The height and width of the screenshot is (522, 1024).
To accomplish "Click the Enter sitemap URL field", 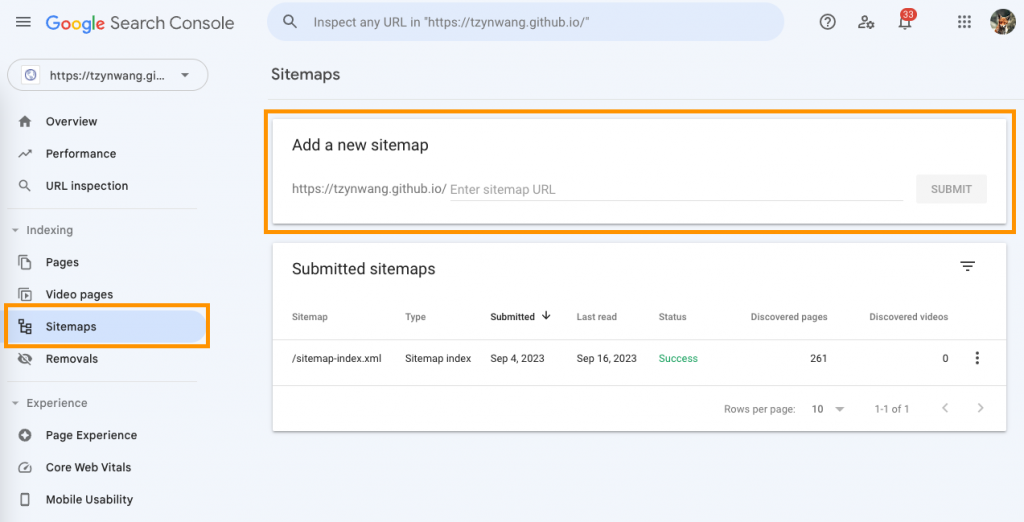I will pyautogui.click(x=676, y=189).
